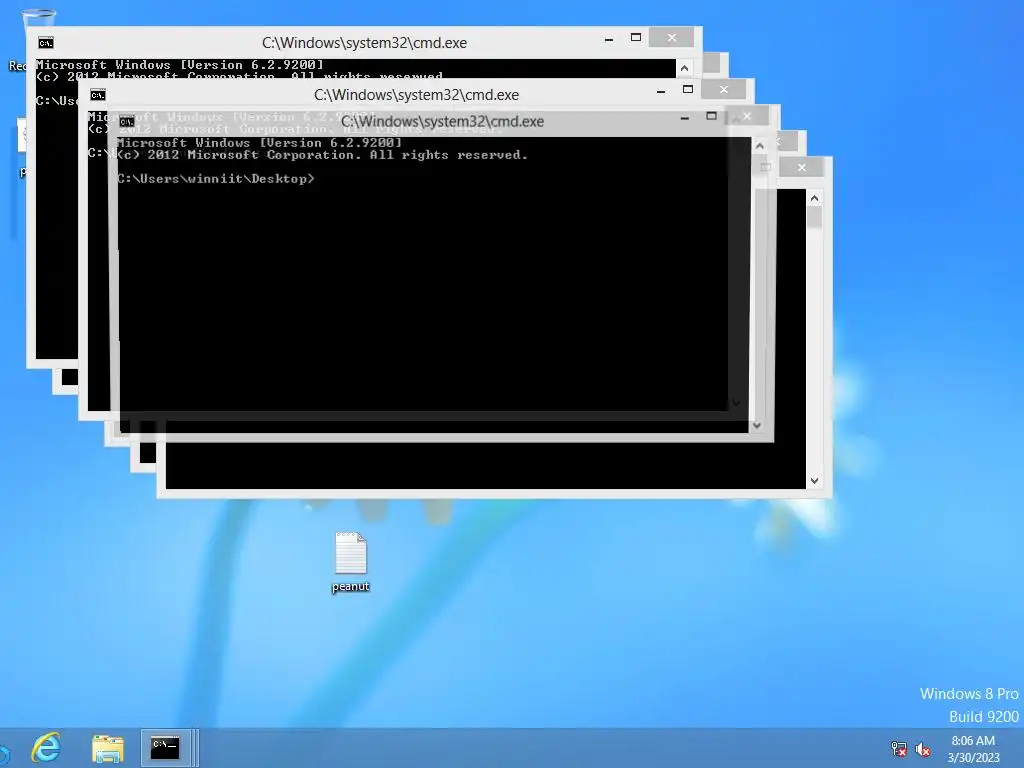Open the system menu icon of the rearmost cmd window
The height and width of the screenshot is (768, 1024).
tap(46, 43)
